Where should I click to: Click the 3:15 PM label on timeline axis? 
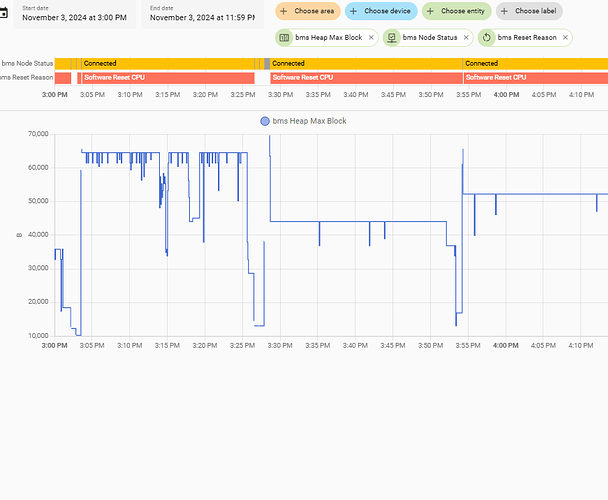pos(168,95)
